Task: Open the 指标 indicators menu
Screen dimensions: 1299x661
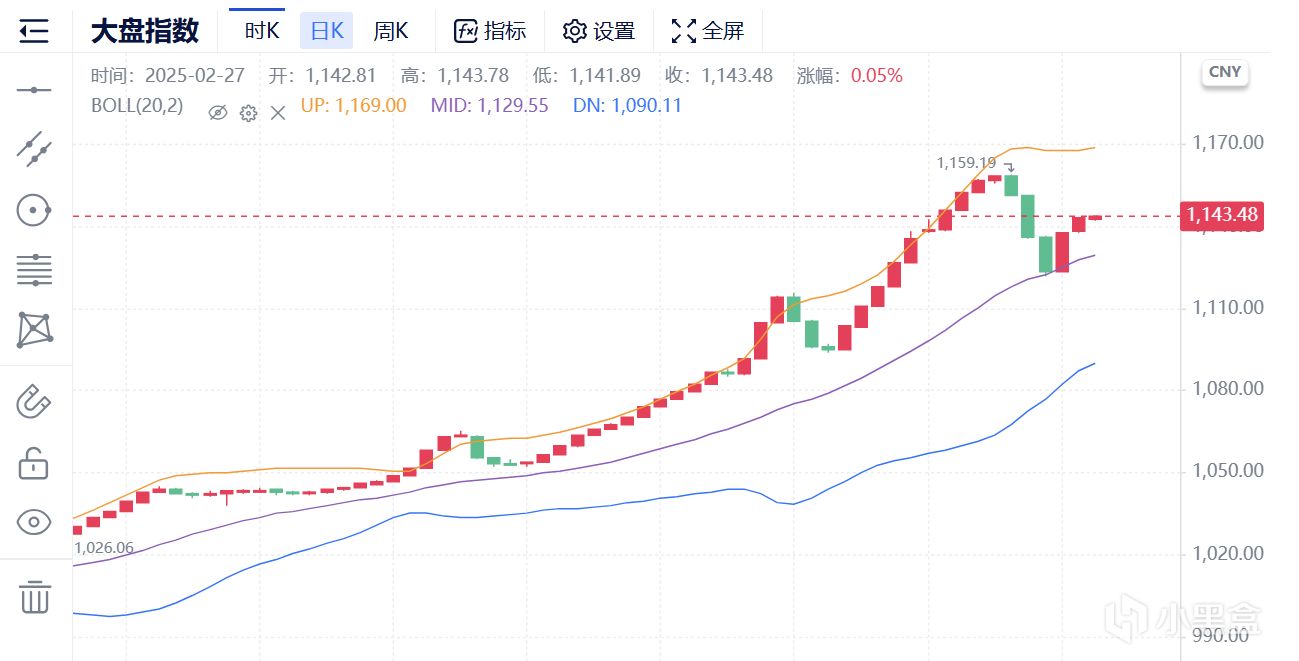Action: coord(490,31)
